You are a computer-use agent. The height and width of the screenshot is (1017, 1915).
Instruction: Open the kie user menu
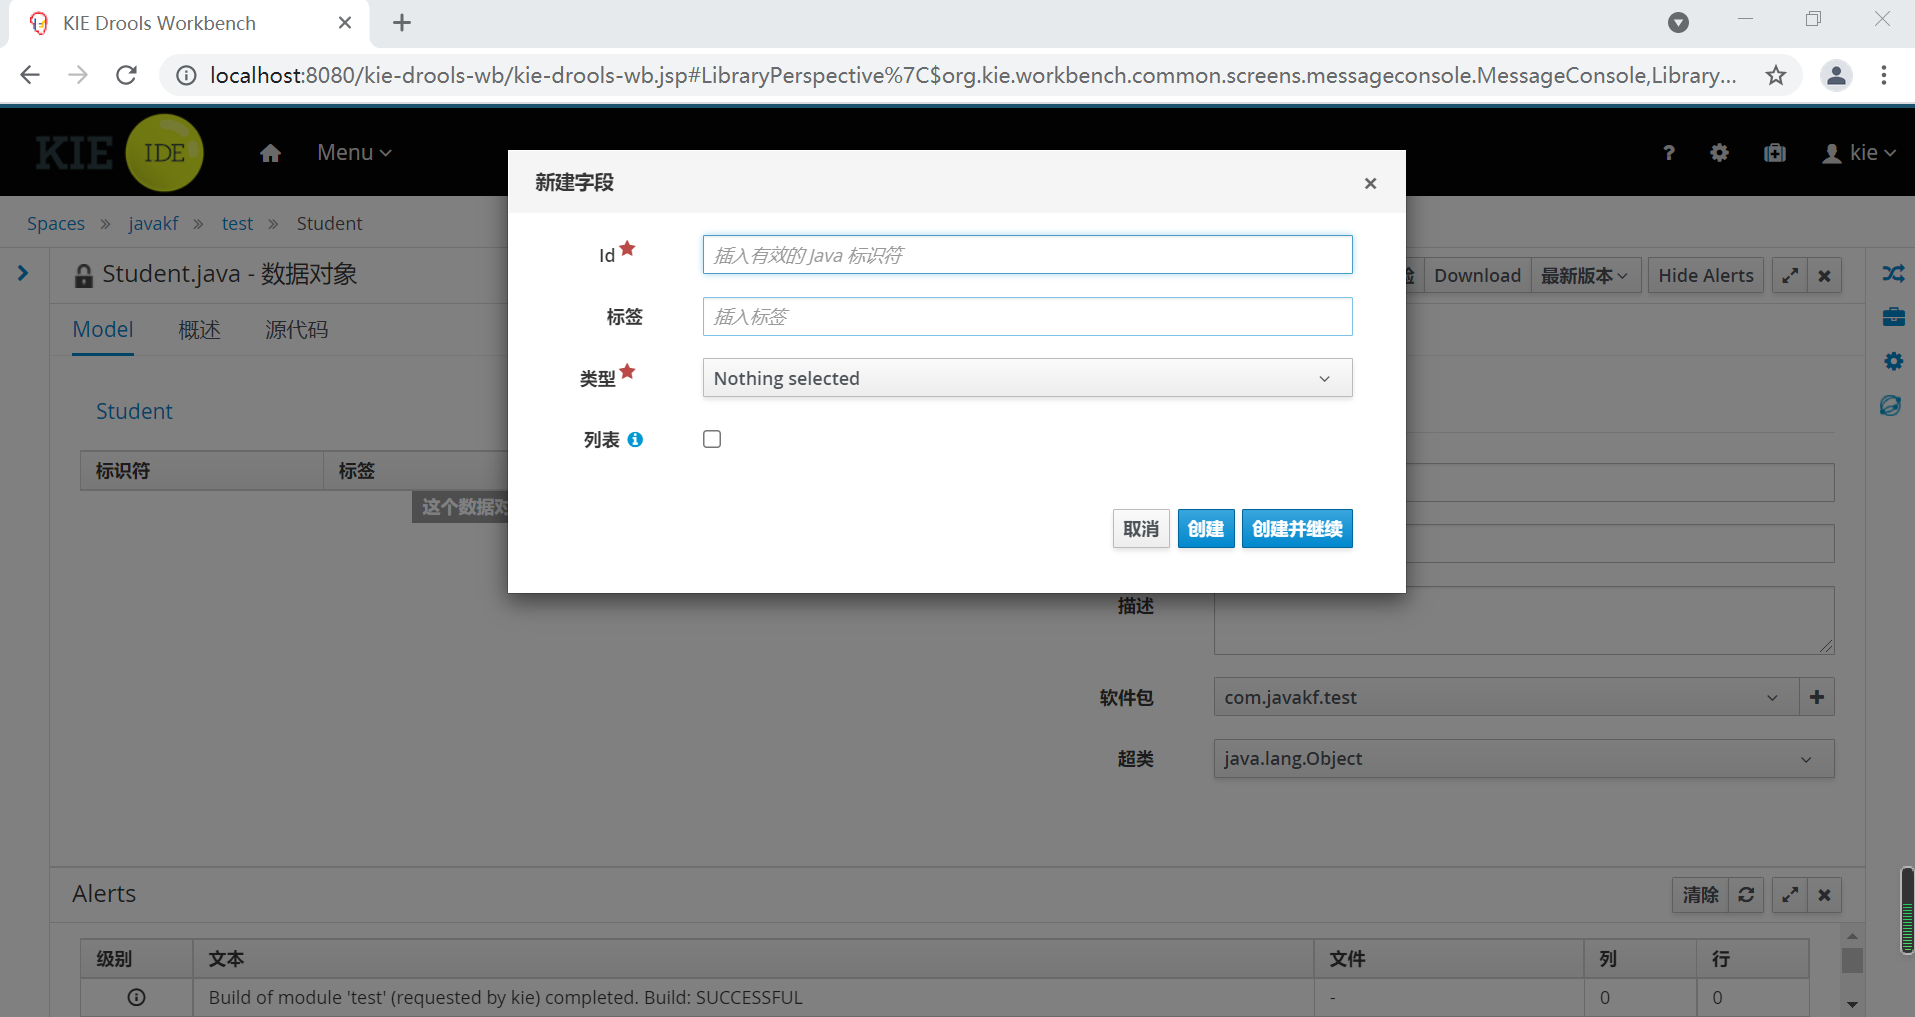(1859, 153)
